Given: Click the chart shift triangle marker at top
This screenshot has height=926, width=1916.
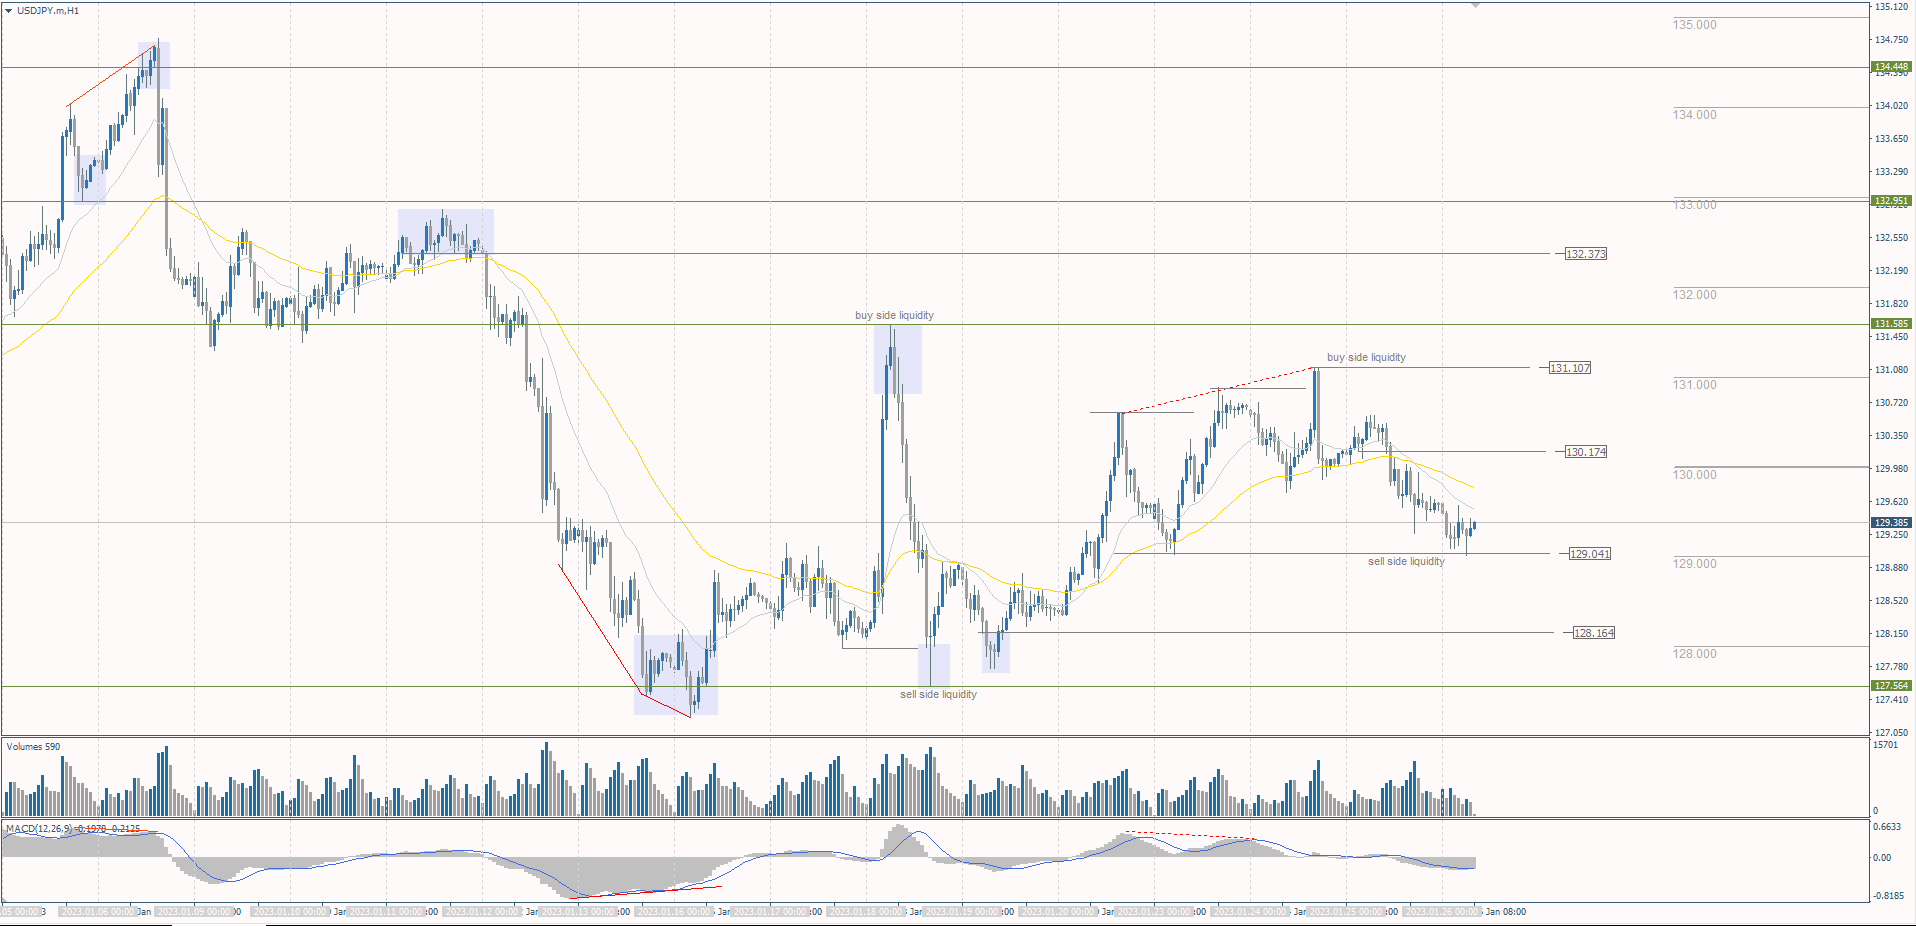Looking at the screenshot, I should [1475, 5].
